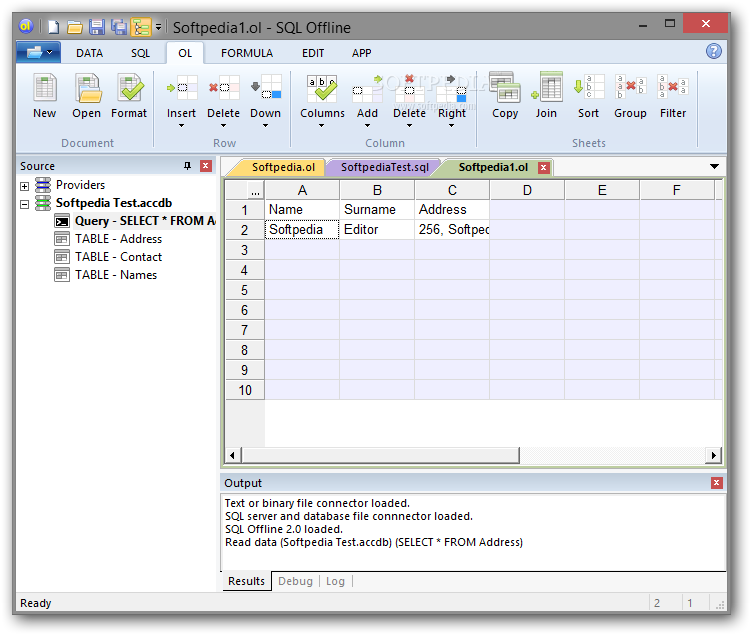Click the Copy sheets icon
This screenshot has height=635, width=751.
505,87
